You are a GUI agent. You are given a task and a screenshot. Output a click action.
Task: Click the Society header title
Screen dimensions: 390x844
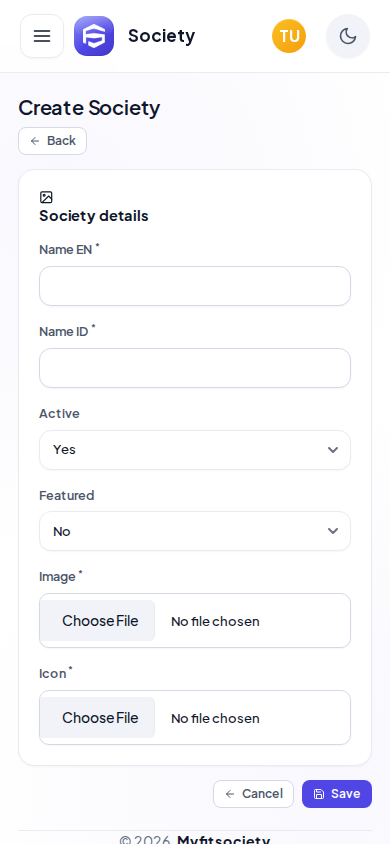click(x=161, y=36)
